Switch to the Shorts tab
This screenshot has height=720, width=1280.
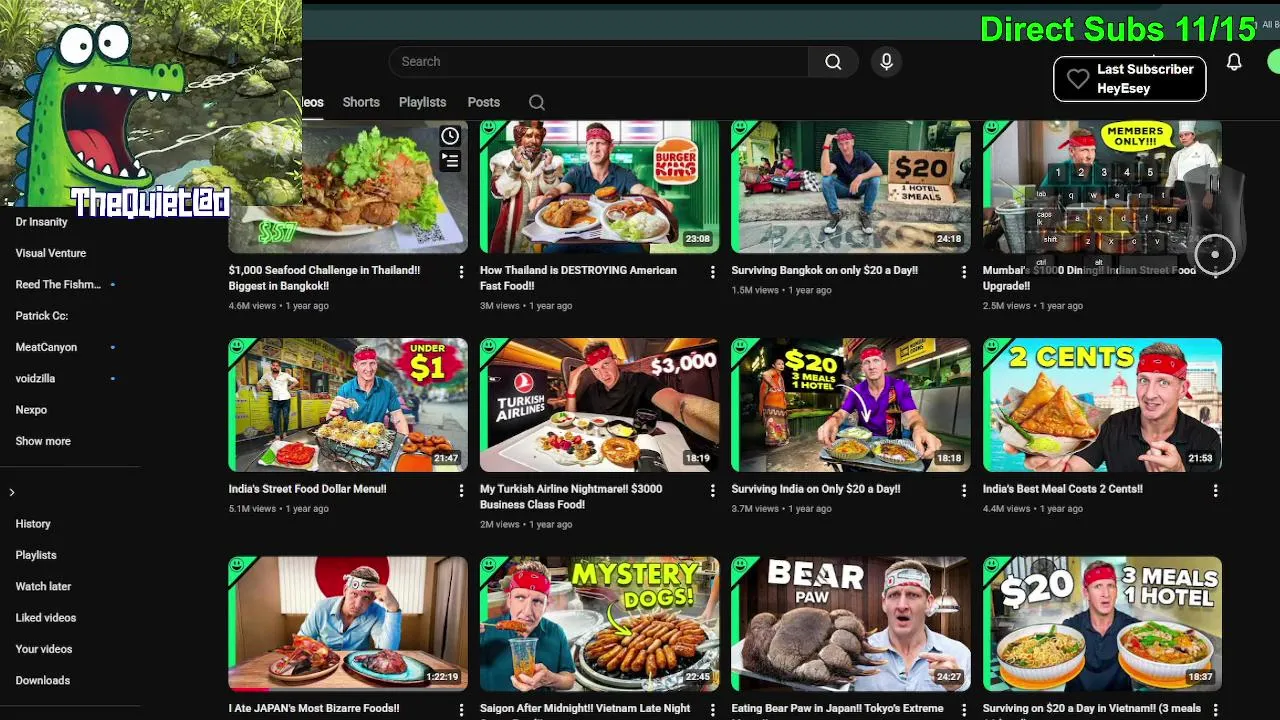(x=361, y=102)
